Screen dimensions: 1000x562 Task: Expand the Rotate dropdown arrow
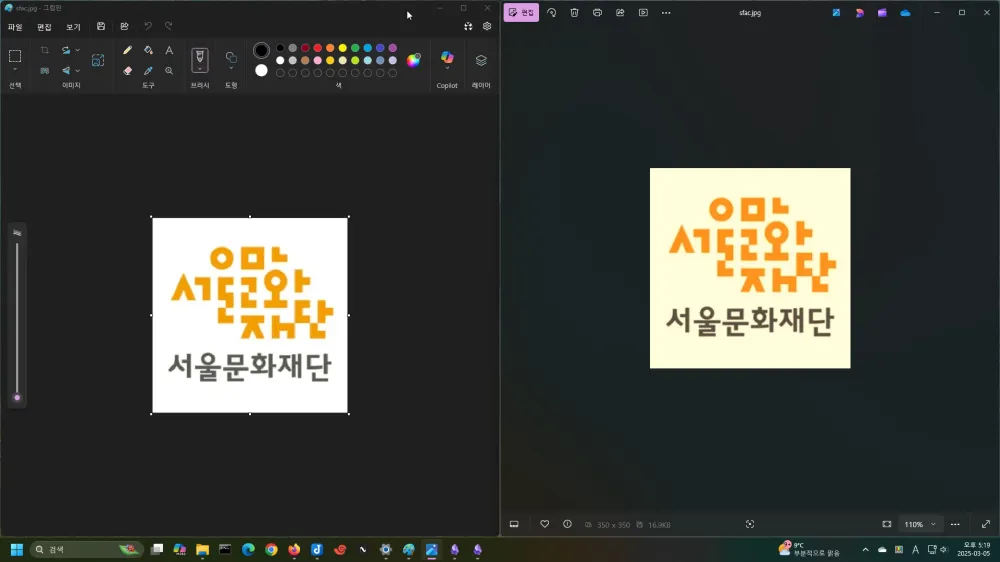[x=78, y=50]
